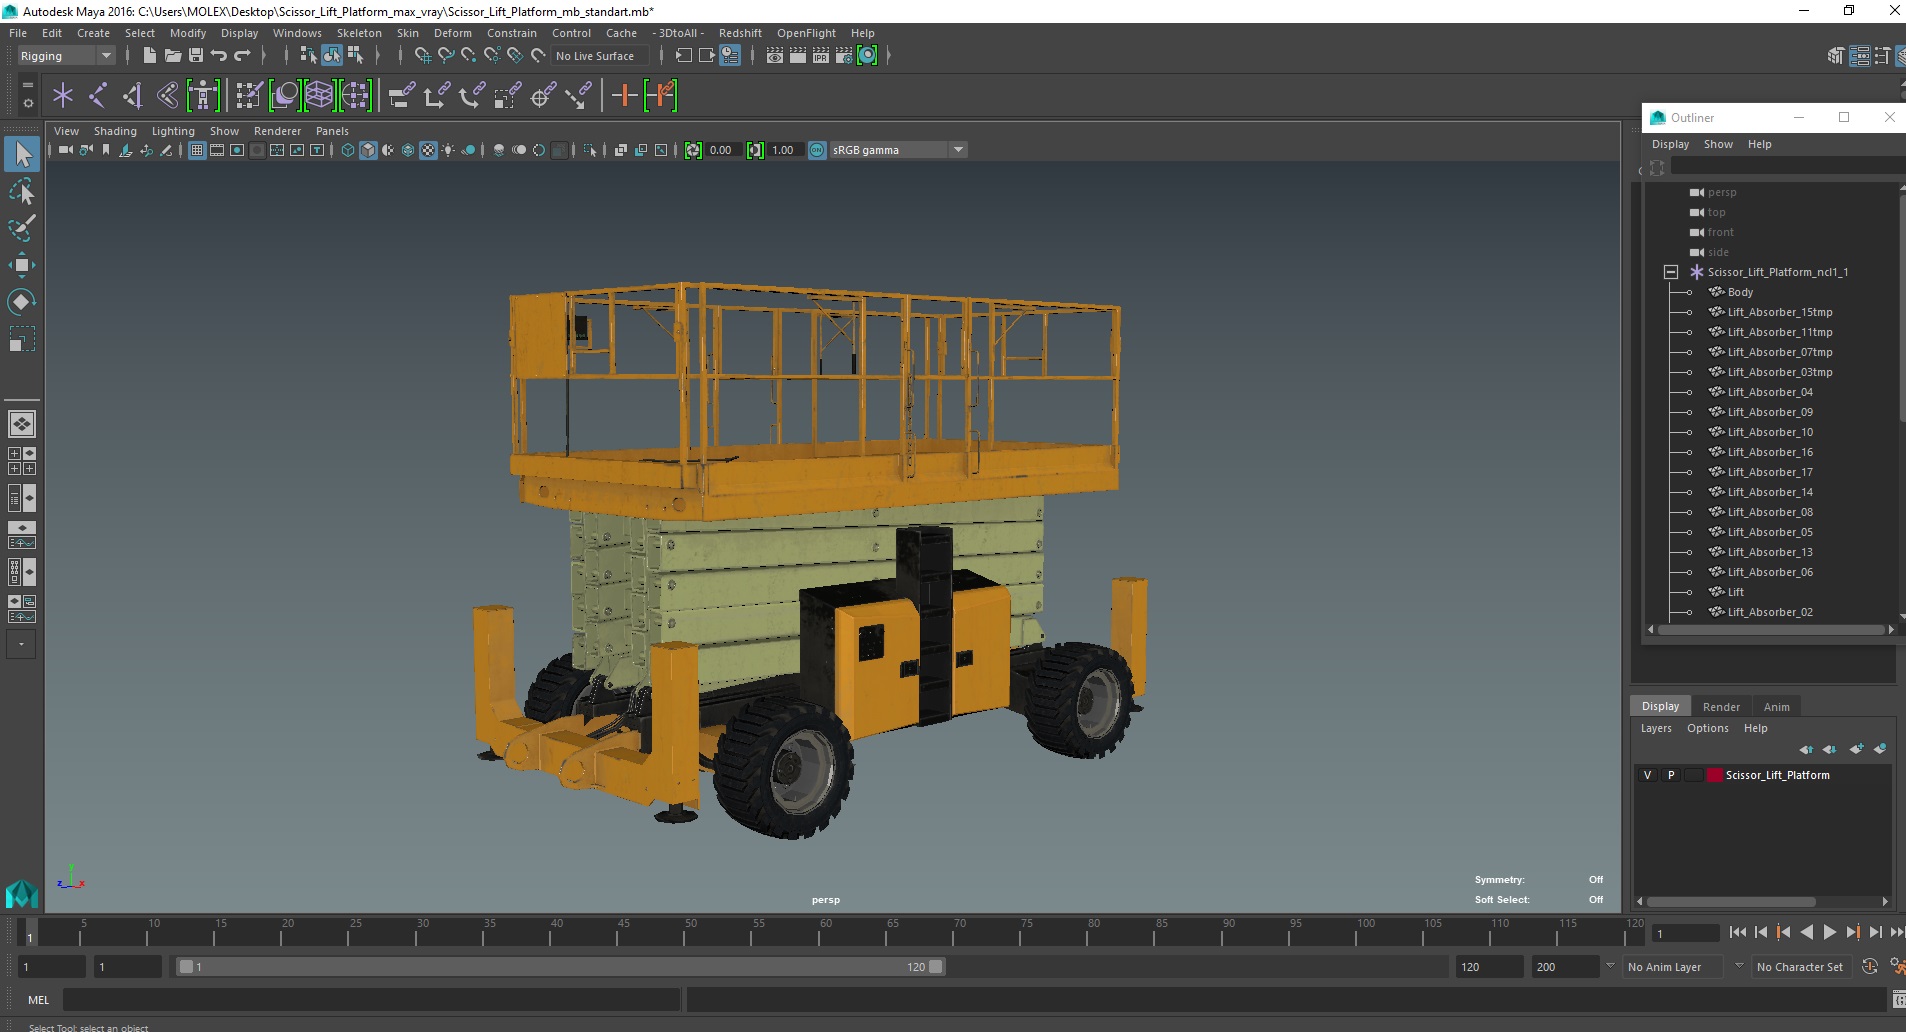Choose the Paint selection tool
The height and width of the screenshot is (1032, 1906).
(x=22, y=228)
